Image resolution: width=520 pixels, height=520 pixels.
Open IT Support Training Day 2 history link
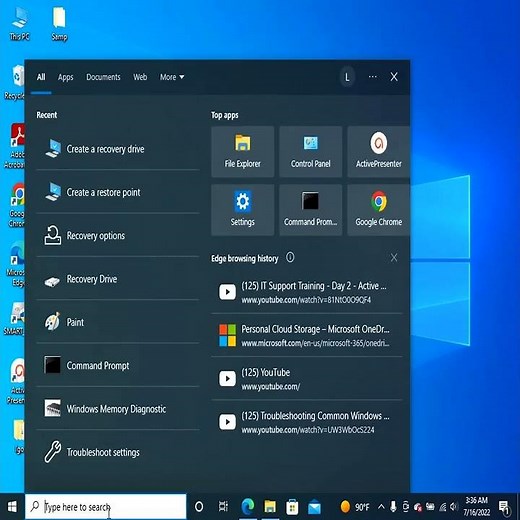tap(307, 292)
